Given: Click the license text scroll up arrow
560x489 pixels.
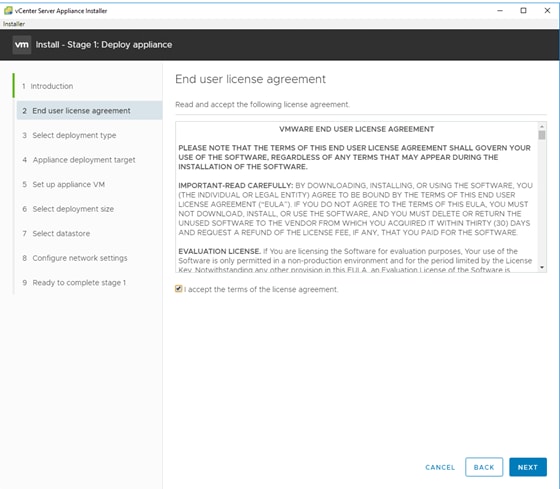Looking at the screenshot, I should pyautogui.click(x=542, y=126).
